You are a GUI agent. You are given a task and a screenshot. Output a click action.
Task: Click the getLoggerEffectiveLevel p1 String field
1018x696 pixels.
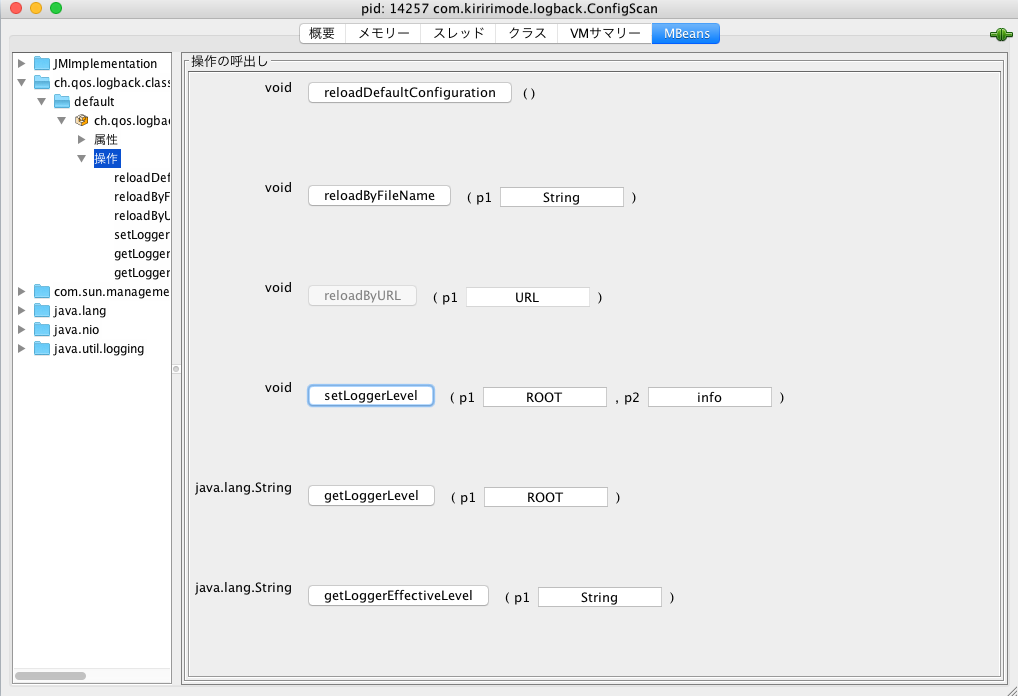(x=600, y=597)
